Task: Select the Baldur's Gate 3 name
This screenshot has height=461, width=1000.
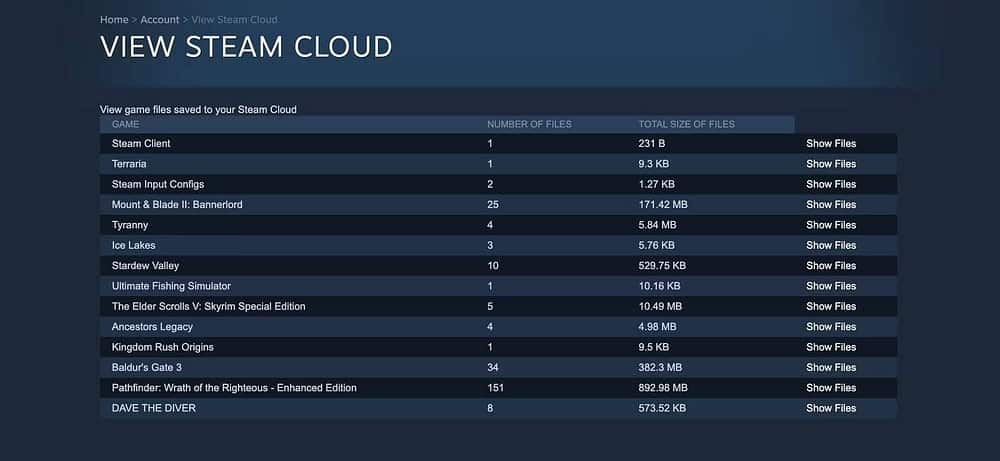Action: (147, 368)
